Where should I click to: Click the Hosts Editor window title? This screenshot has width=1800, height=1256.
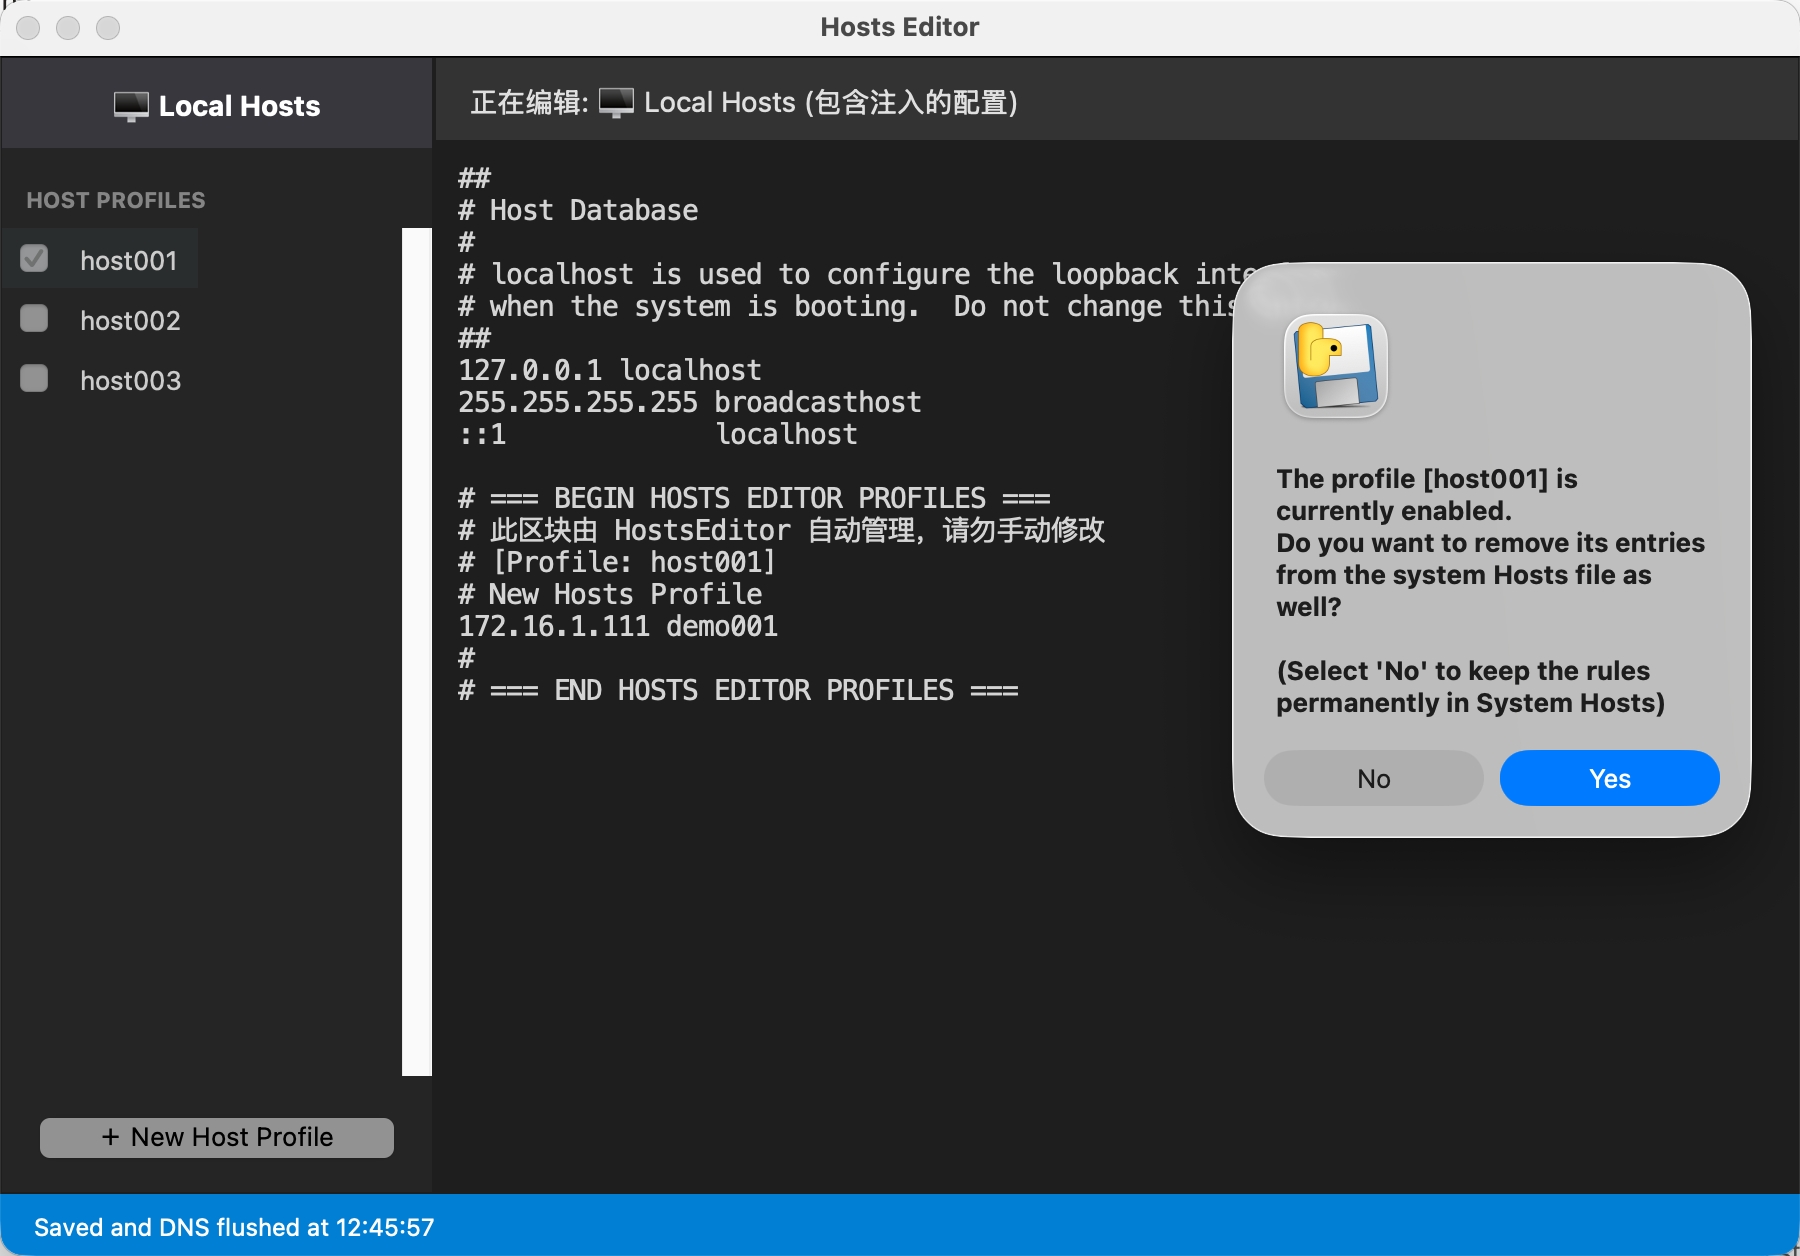900,27
